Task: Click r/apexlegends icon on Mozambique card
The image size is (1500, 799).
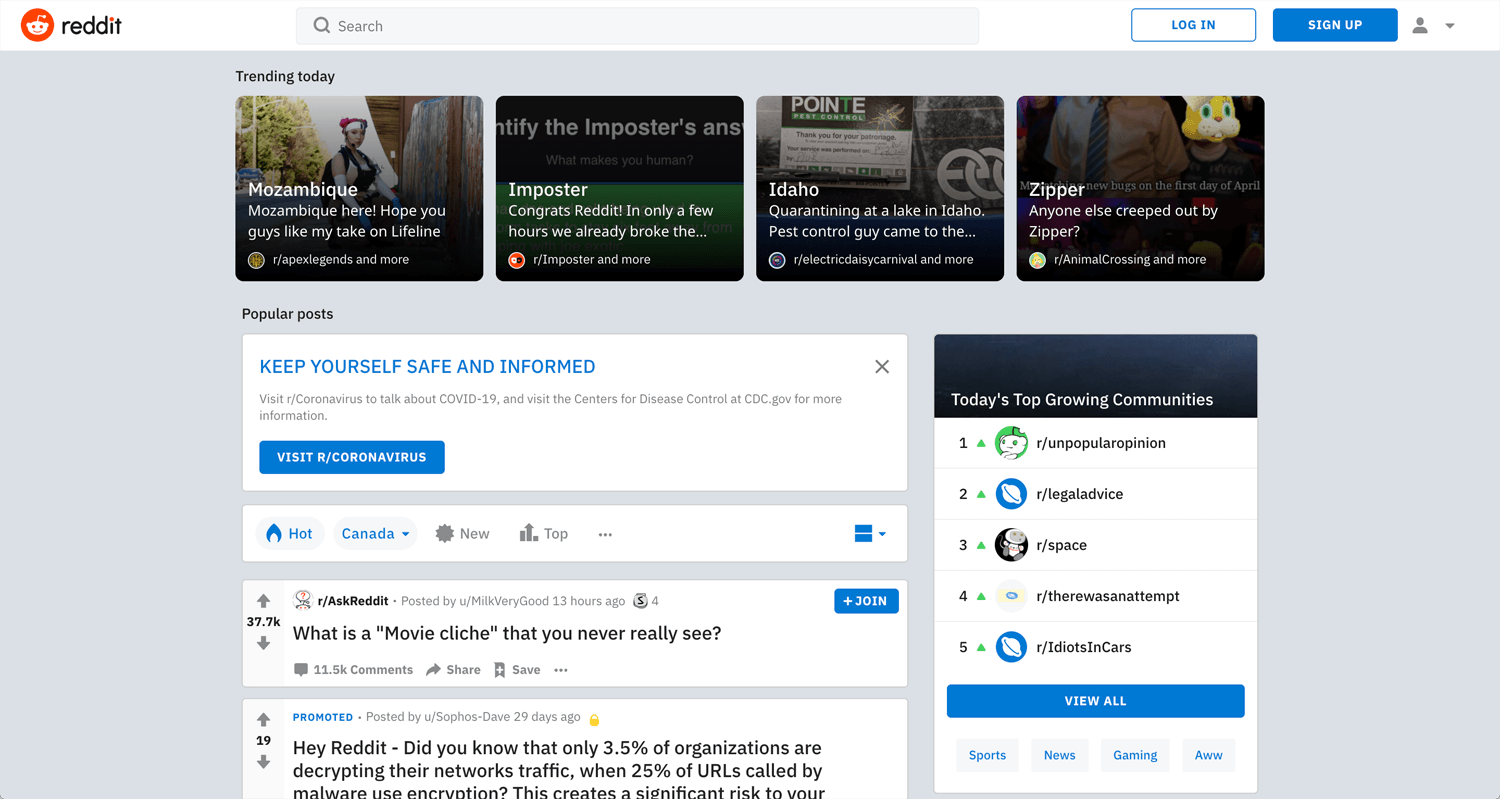Action: click(x=256, y=260)
